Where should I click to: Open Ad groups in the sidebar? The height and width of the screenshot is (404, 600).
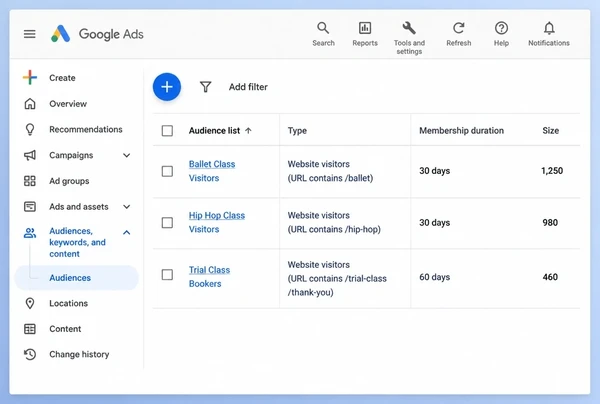69,181
